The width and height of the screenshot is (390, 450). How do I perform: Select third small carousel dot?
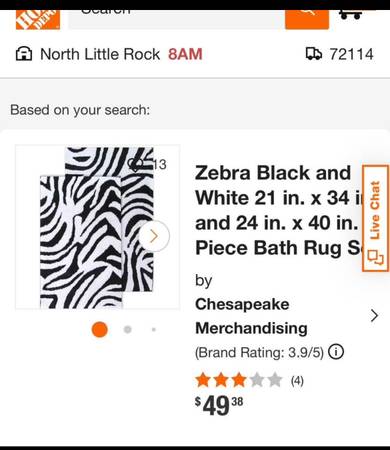tap(154, 330)
